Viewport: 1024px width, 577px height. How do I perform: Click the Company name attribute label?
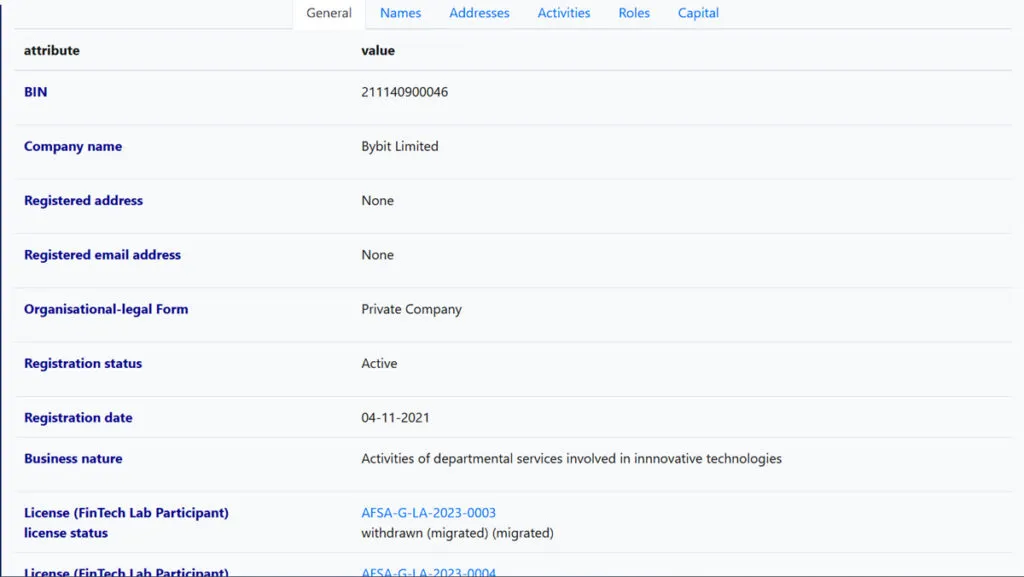pos(72,146)
